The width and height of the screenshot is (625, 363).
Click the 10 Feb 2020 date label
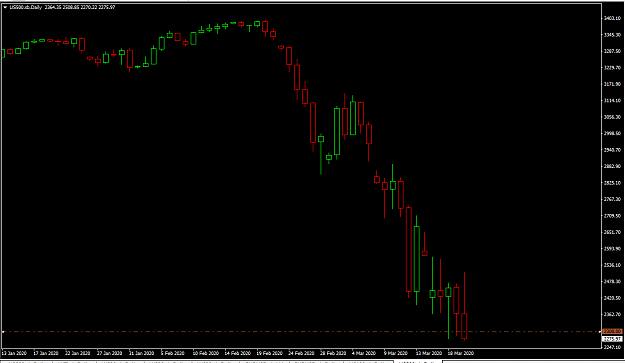click(206, 353)
